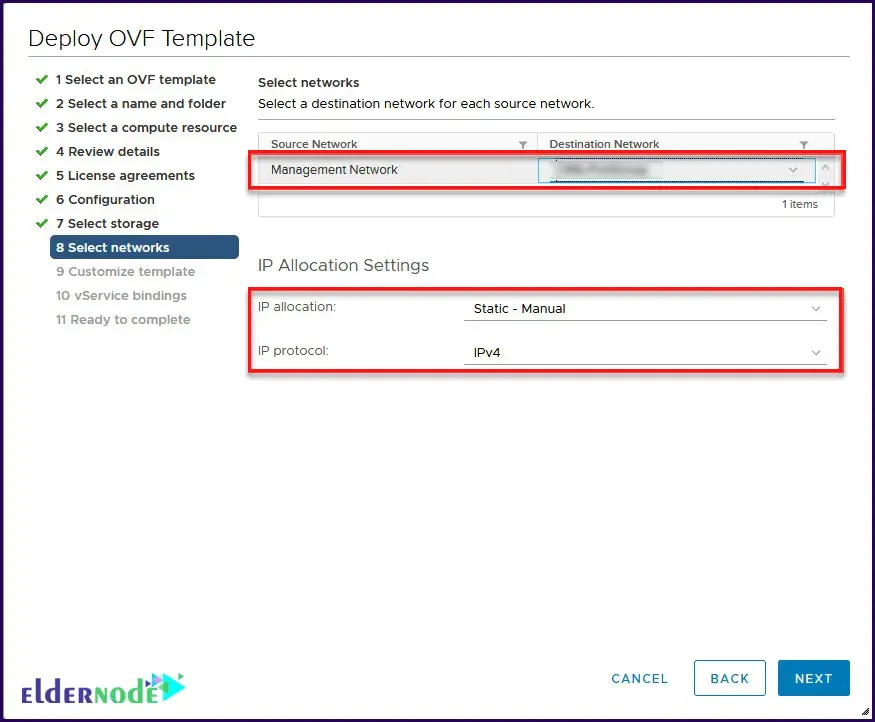The width and height of the screenshot is (875, 722).
Task: Go to step 2 Select a name and folder
Action: (140, 103)
